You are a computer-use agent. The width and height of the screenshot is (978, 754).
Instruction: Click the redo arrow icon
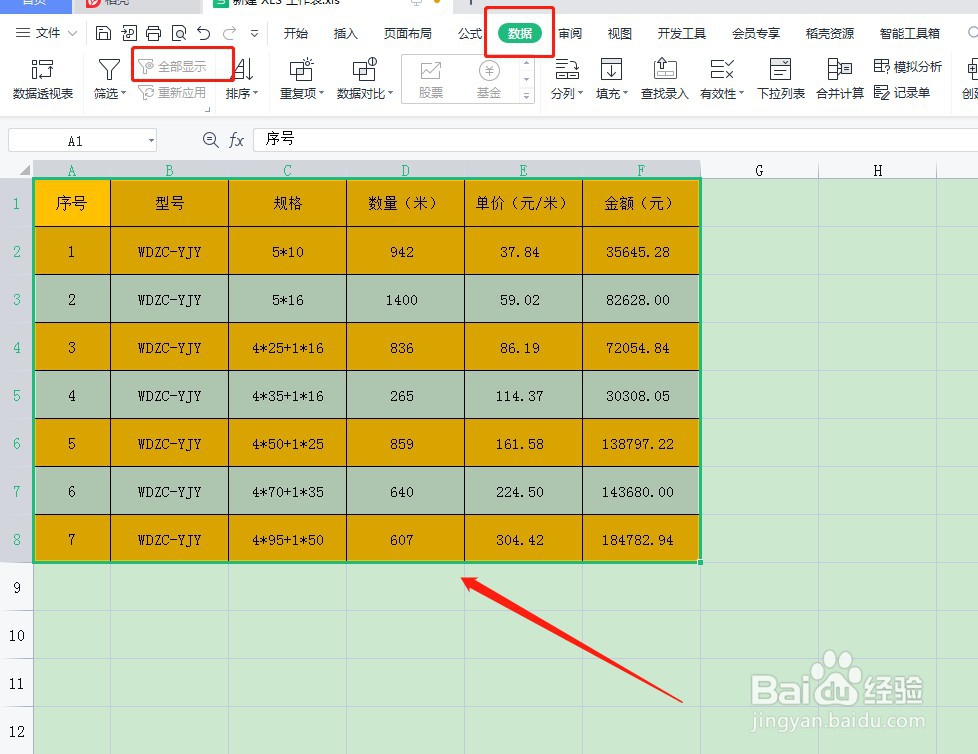[x=229, y=33]
